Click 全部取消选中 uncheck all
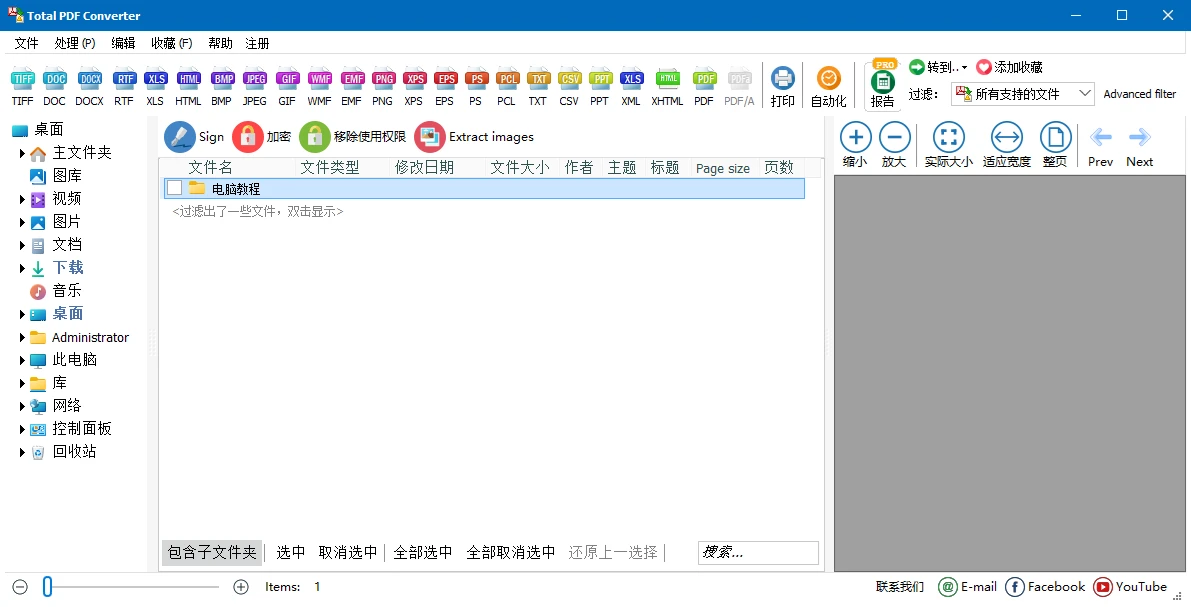Image resolution: width=1191 pixels, height=607 pixels. (x=510, y=552)
